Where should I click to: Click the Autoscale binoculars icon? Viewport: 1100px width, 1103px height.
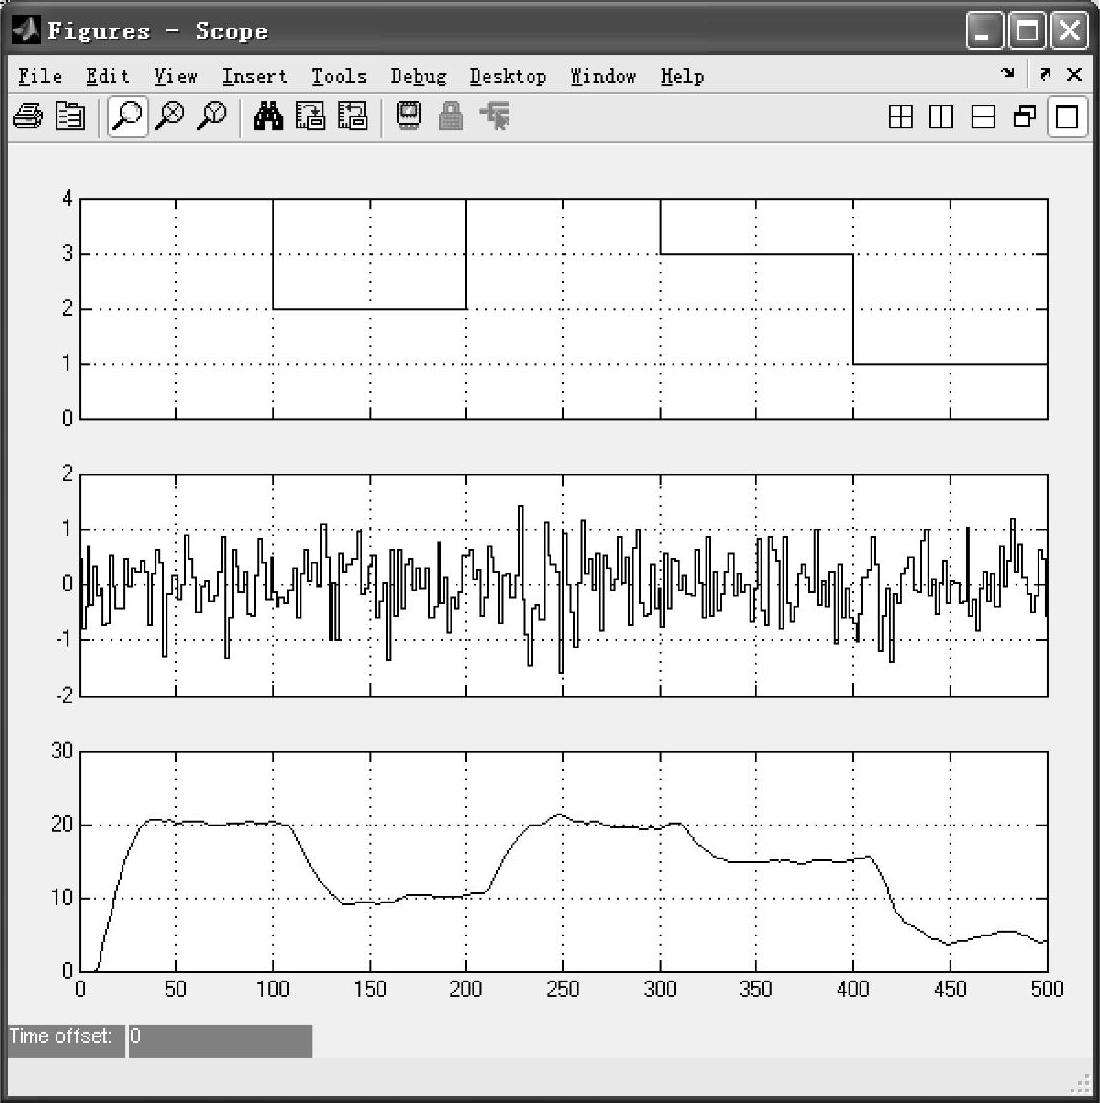(x=268, y=117)
